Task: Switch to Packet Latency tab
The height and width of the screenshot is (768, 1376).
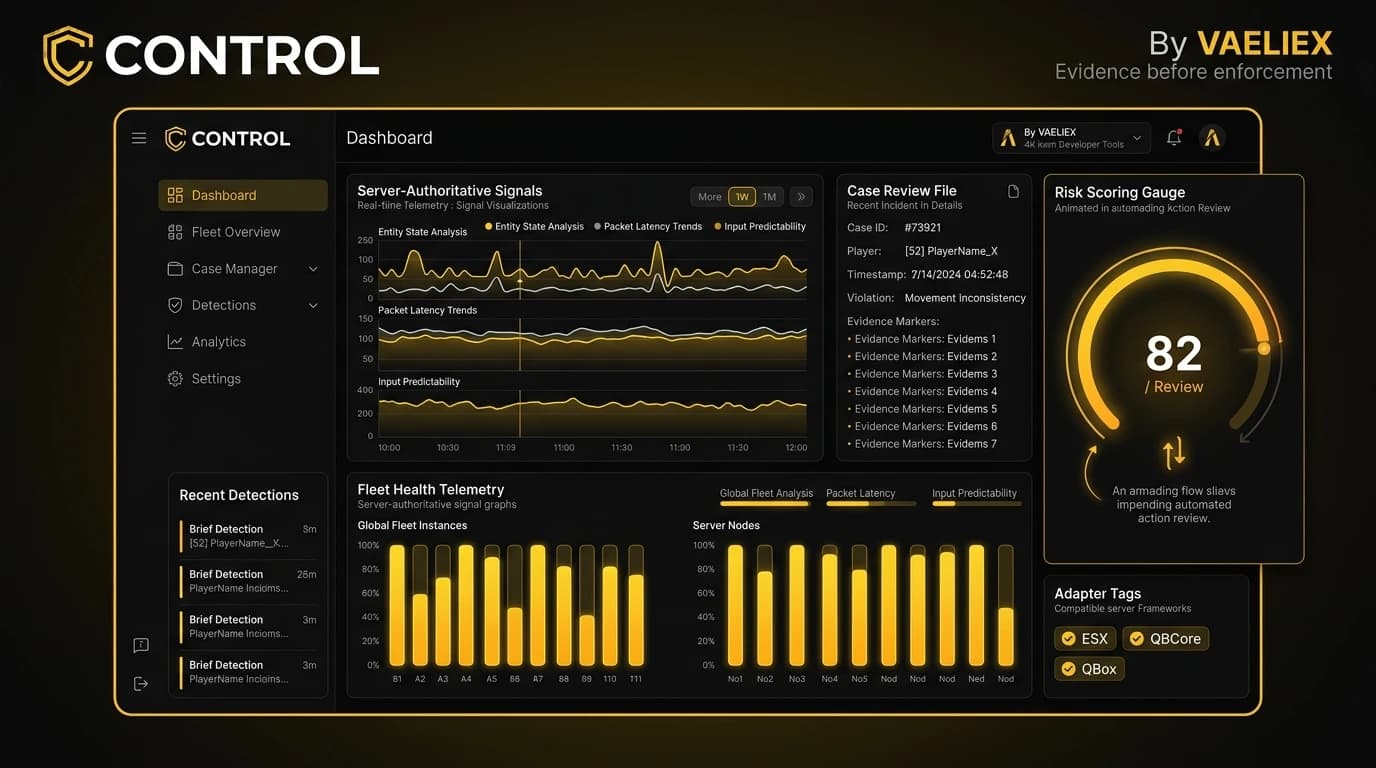Action: tap(860, 493)
